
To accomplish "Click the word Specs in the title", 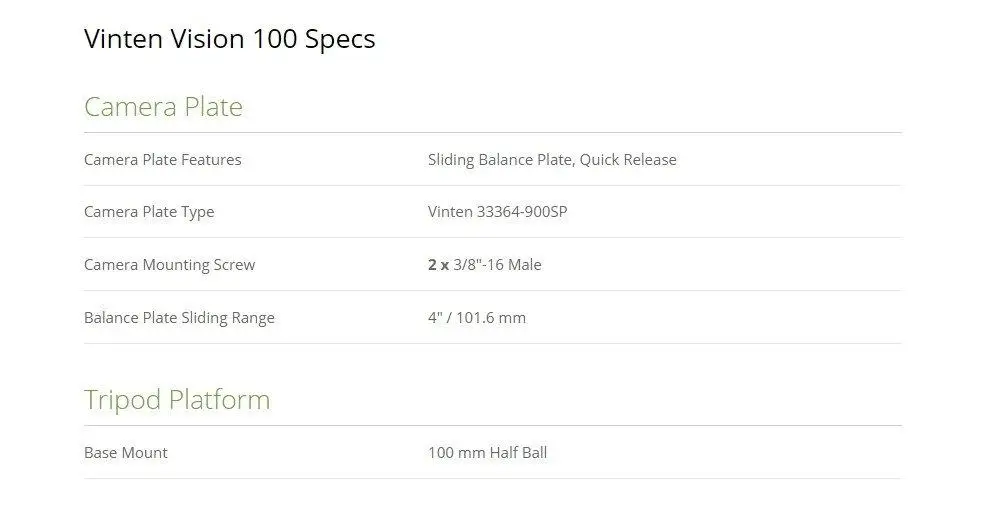I will click(340, 40).
